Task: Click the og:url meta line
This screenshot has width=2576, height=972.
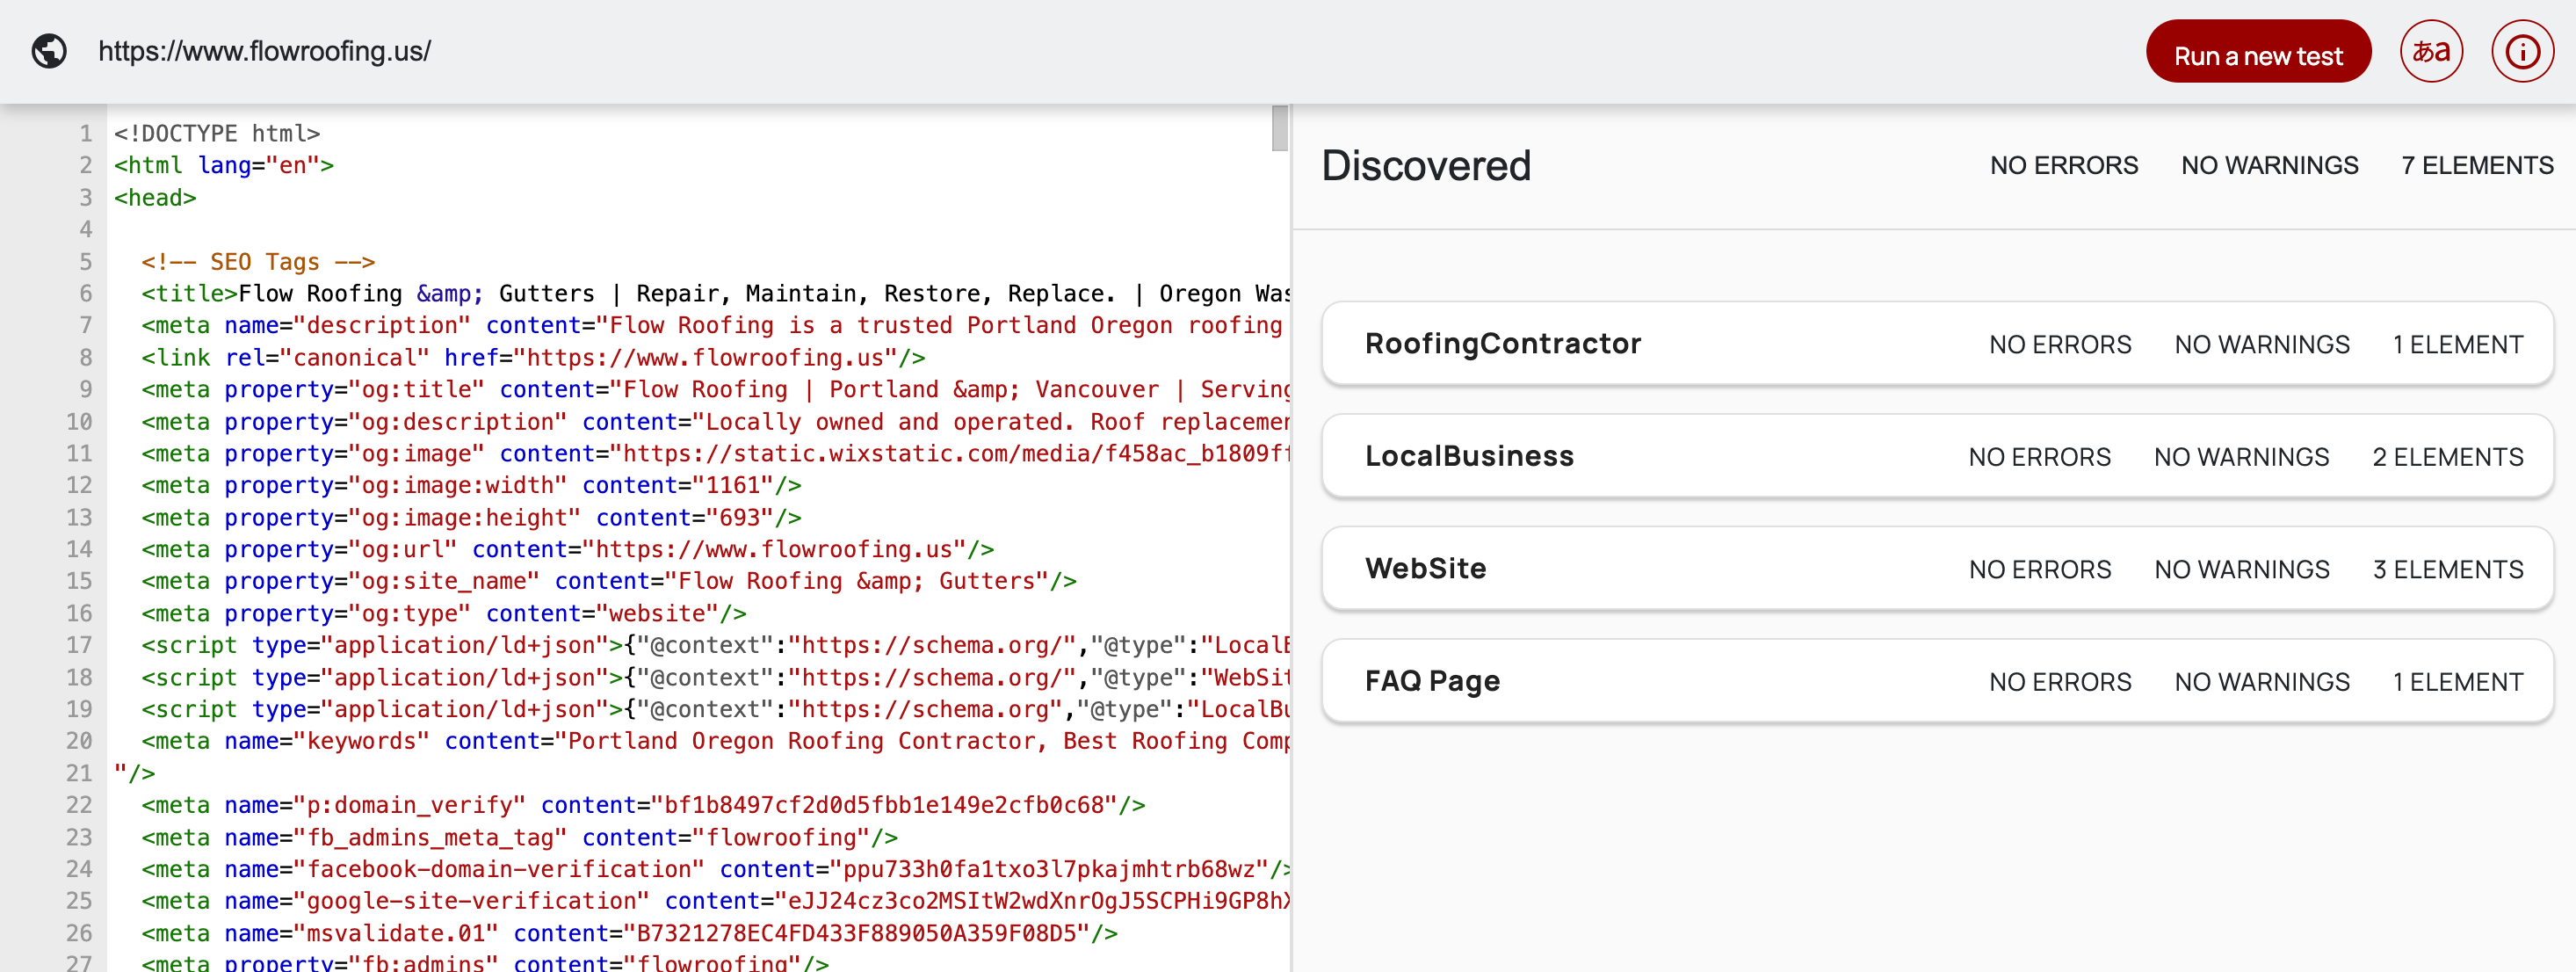Action: (x=567, y=549)
